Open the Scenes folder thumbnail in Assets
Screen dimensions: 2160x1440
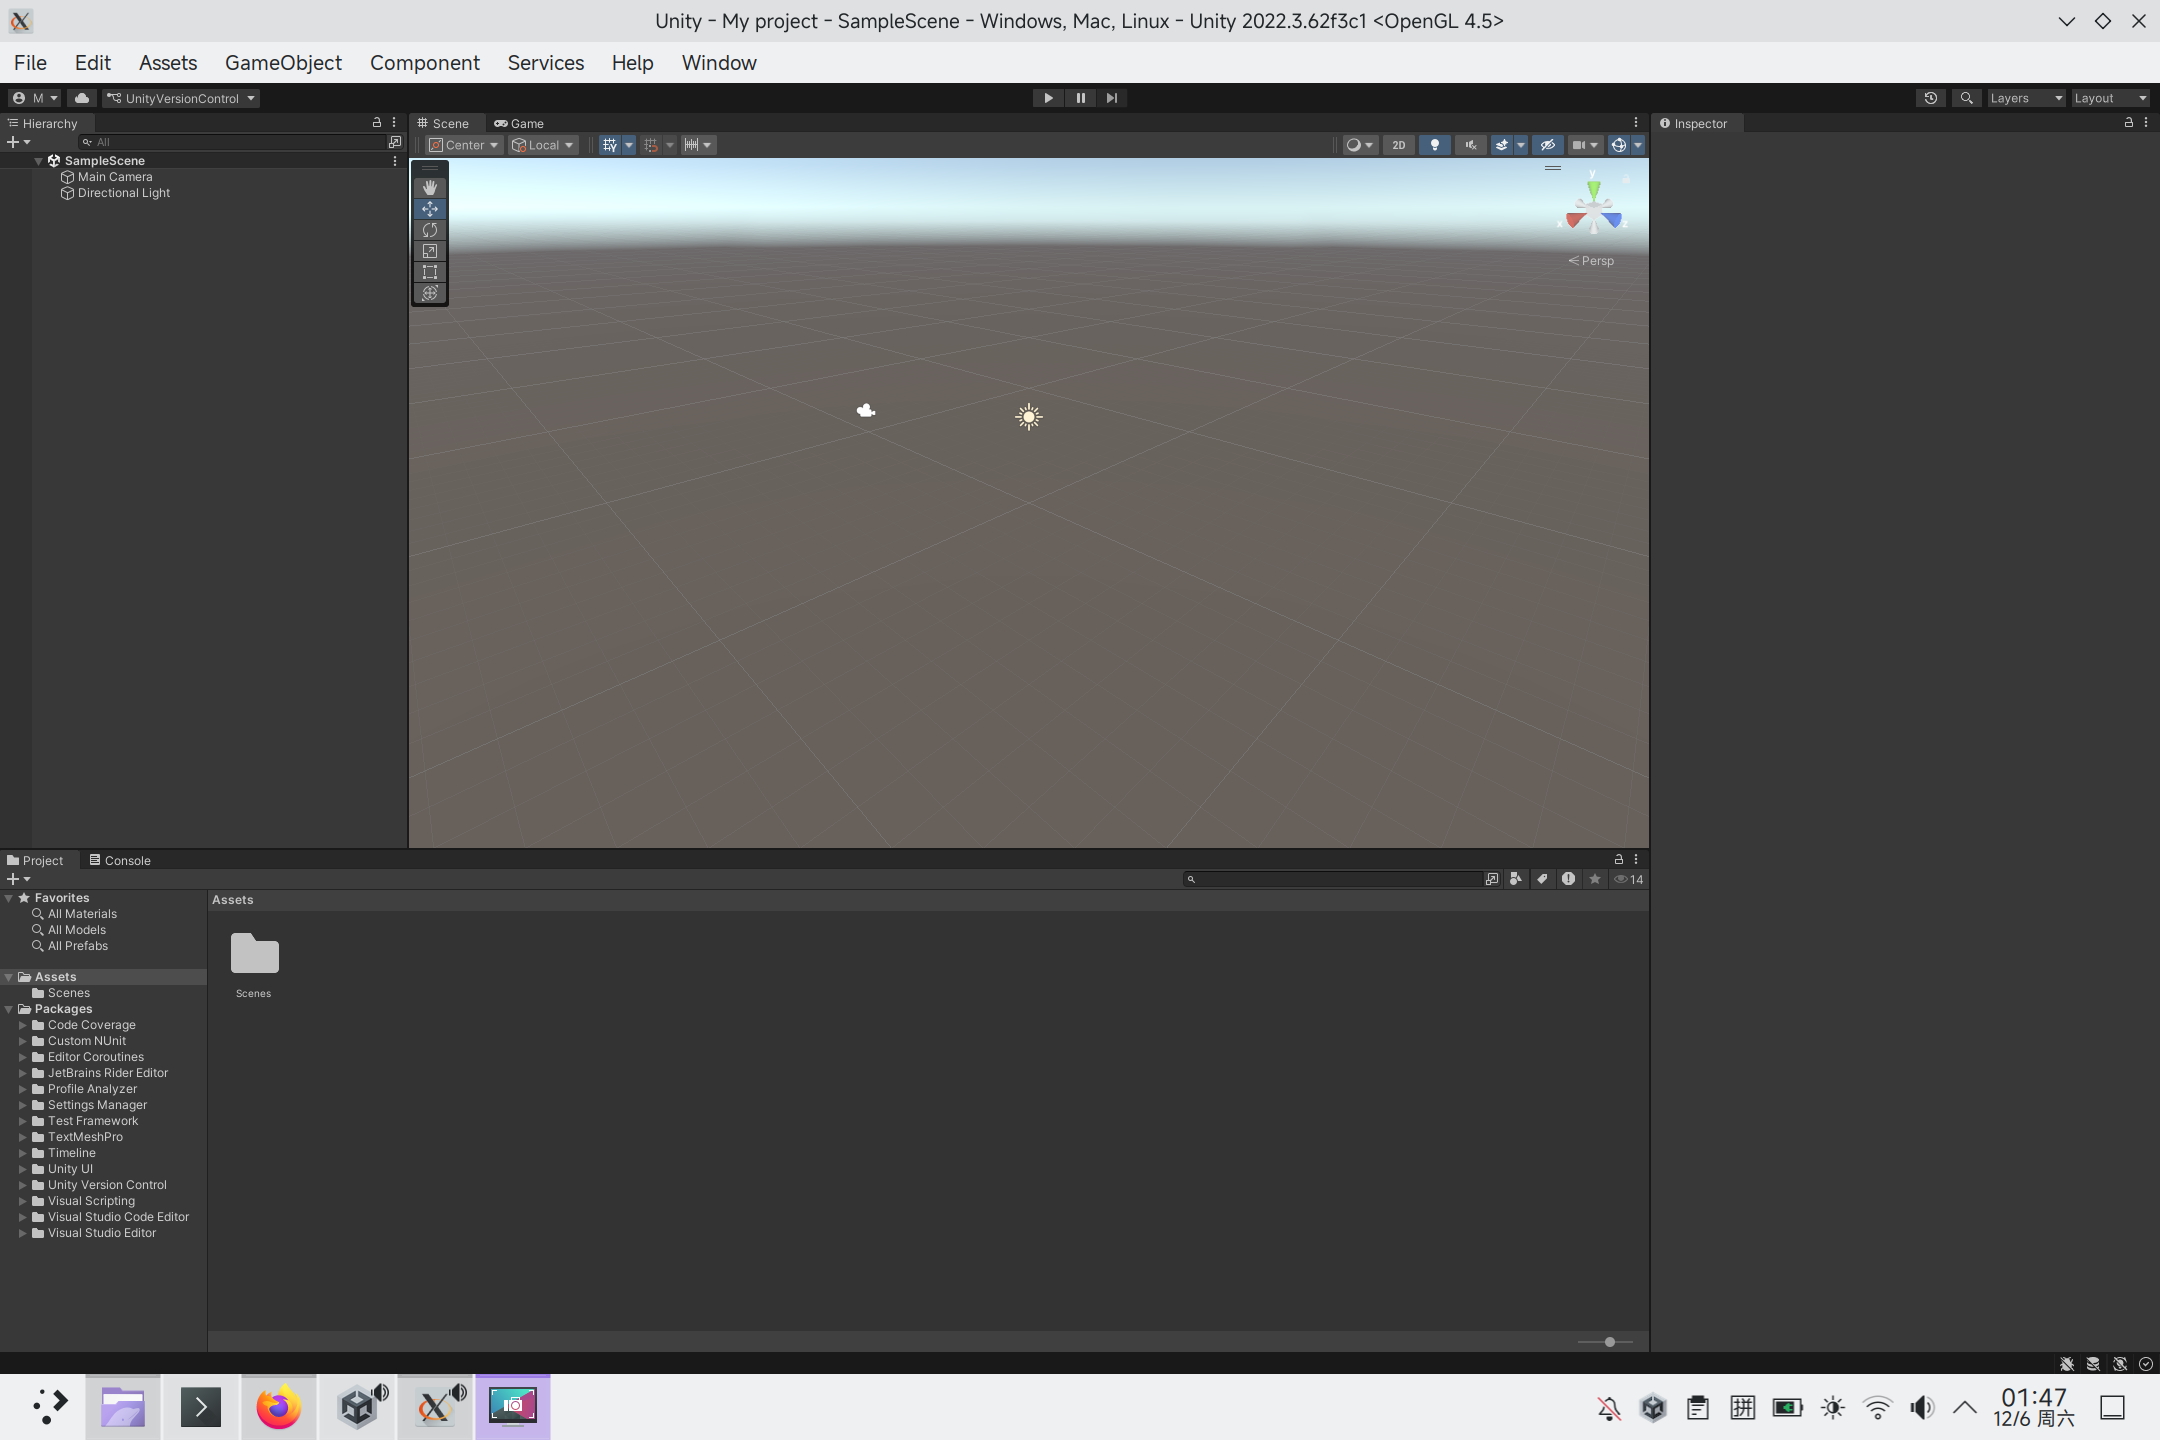click(x=254, y=955)
